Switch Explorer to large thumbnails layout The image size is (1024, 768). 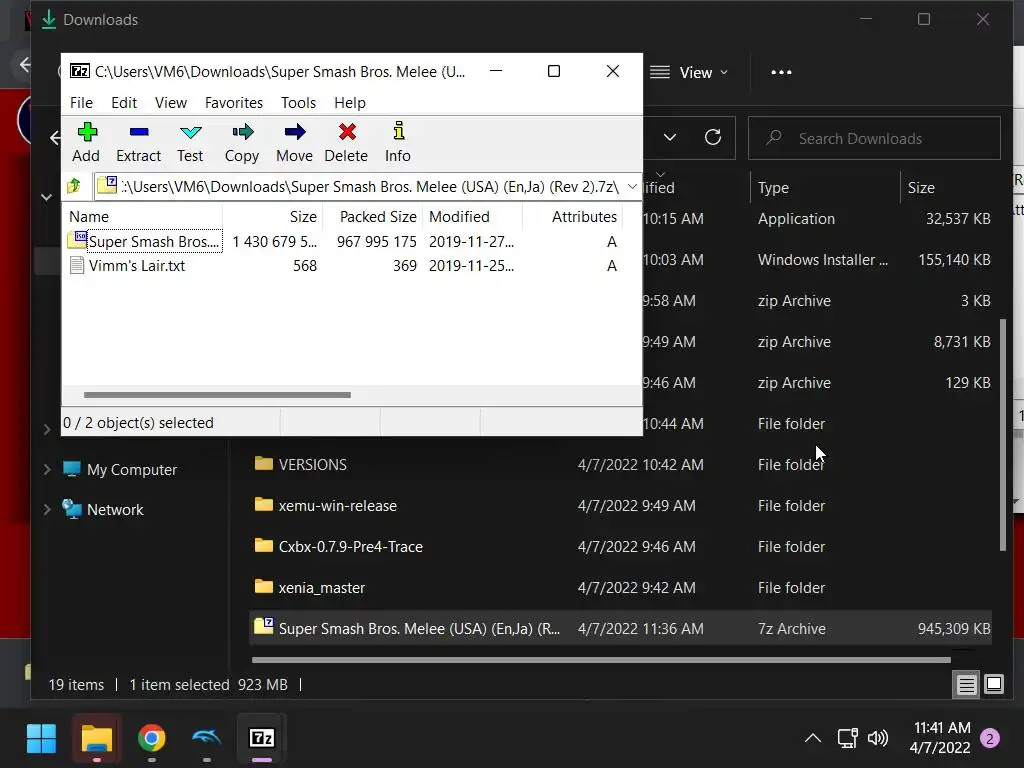(x=994, y=684)
